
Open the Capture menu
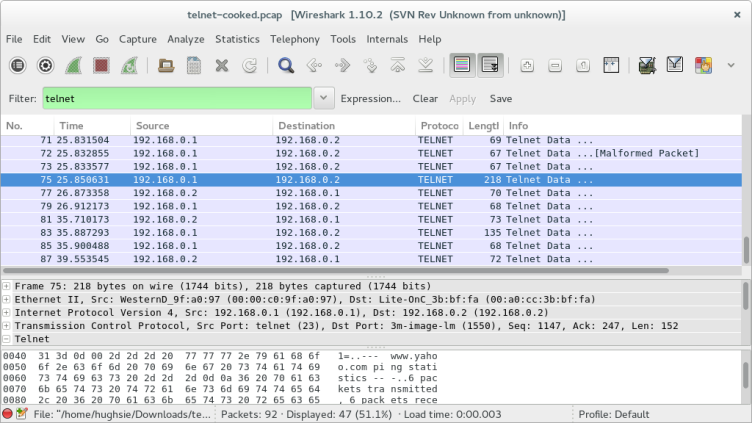(138, 39)
